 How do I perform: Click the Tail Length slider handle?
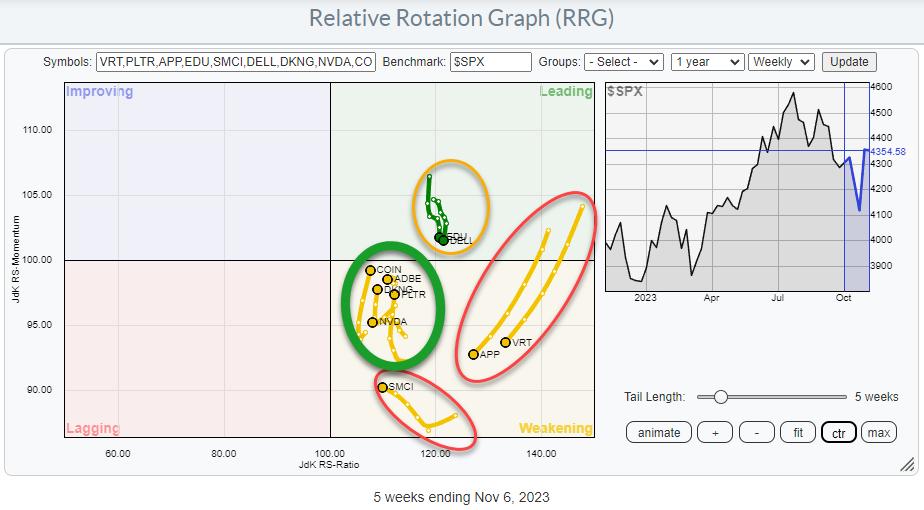pos(720,397)
